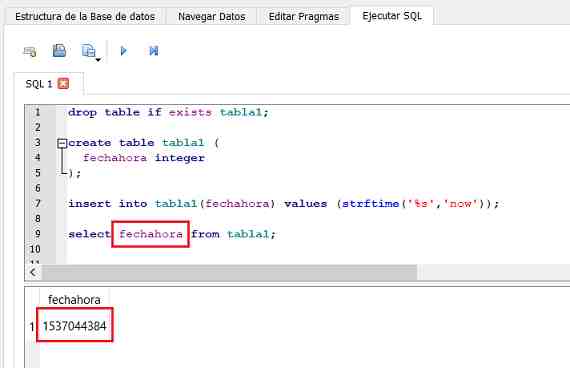Open the save results dropdown arrow
The height and width of the screenshot is (368, 570).
[98, 60]
